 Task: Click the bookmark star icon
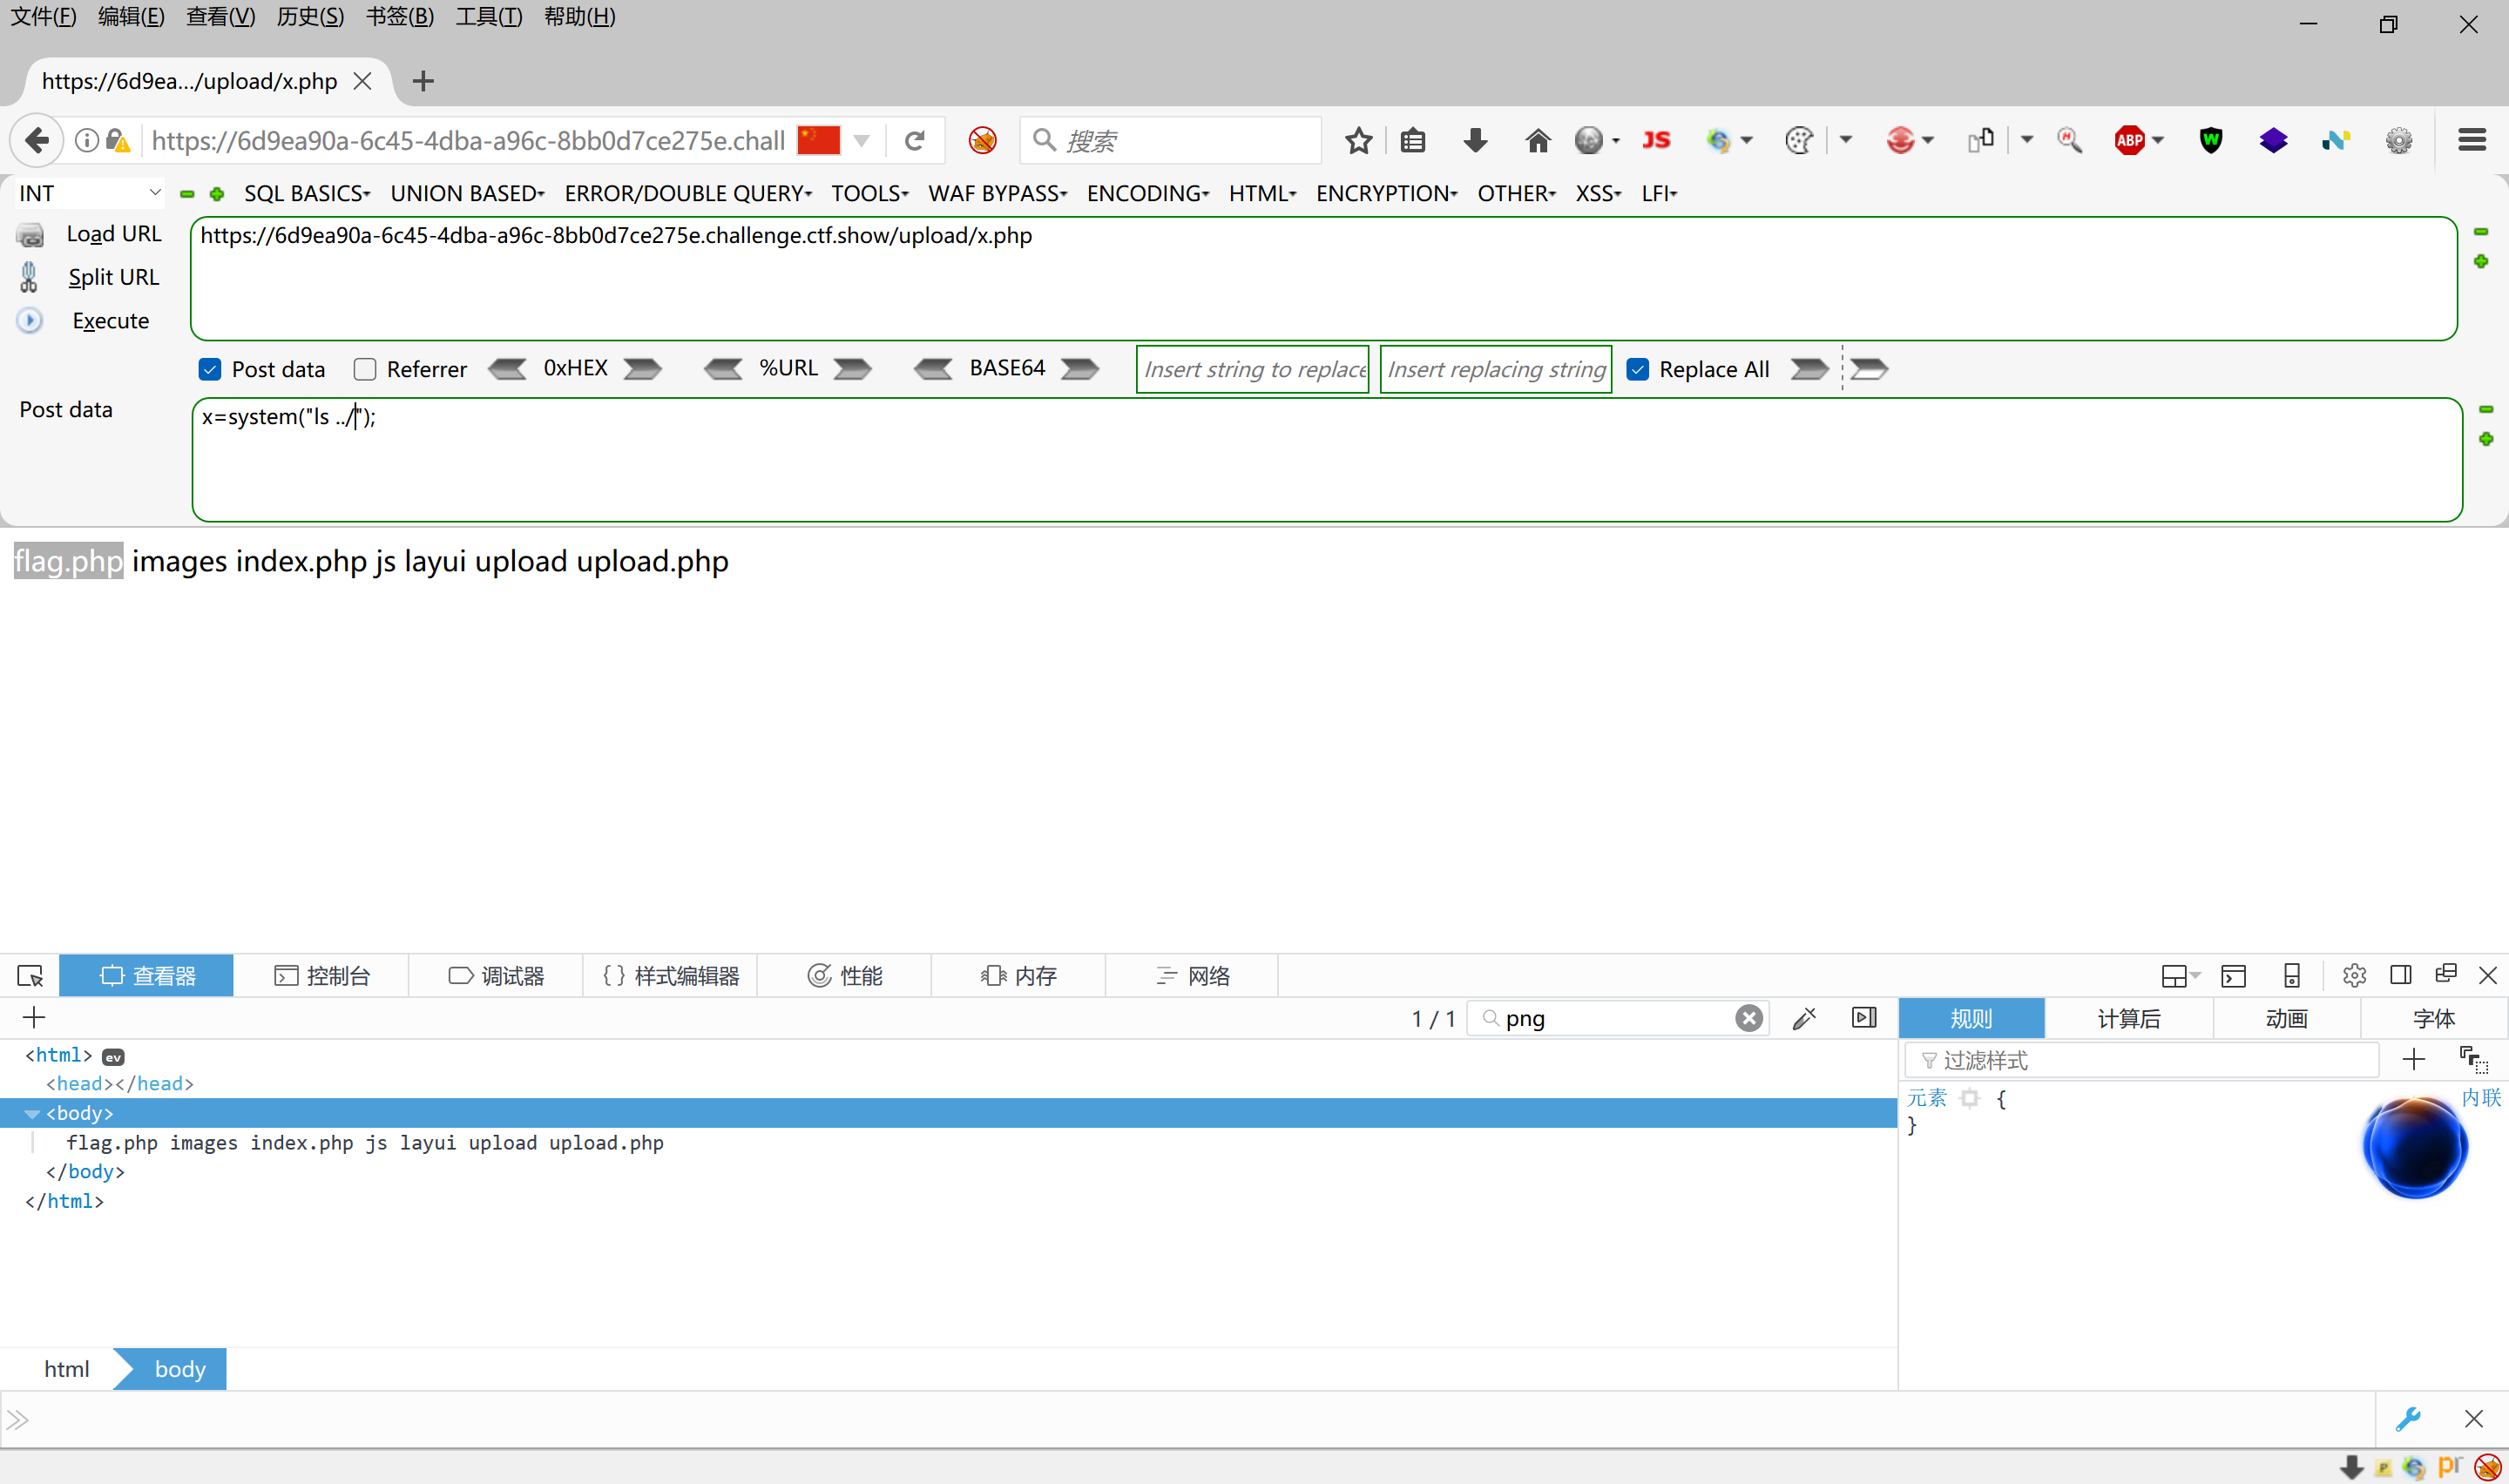point(1358,141)
